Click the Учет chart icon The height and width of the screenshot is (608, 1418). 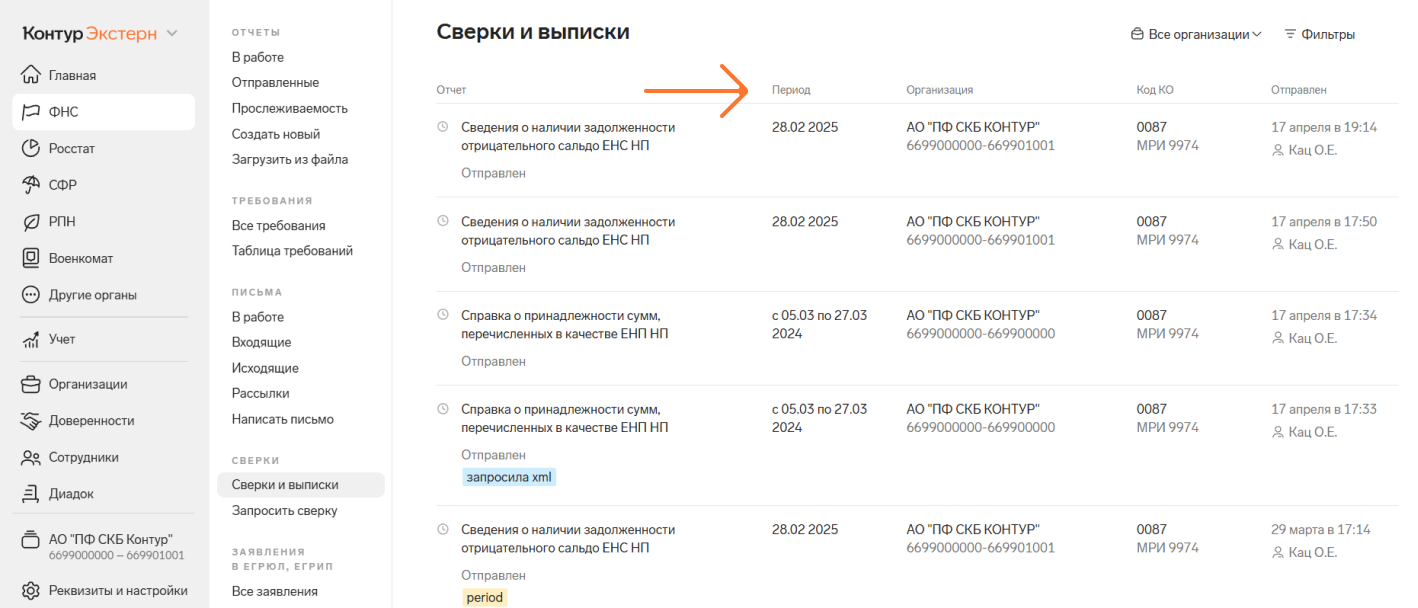coord(30,340)
